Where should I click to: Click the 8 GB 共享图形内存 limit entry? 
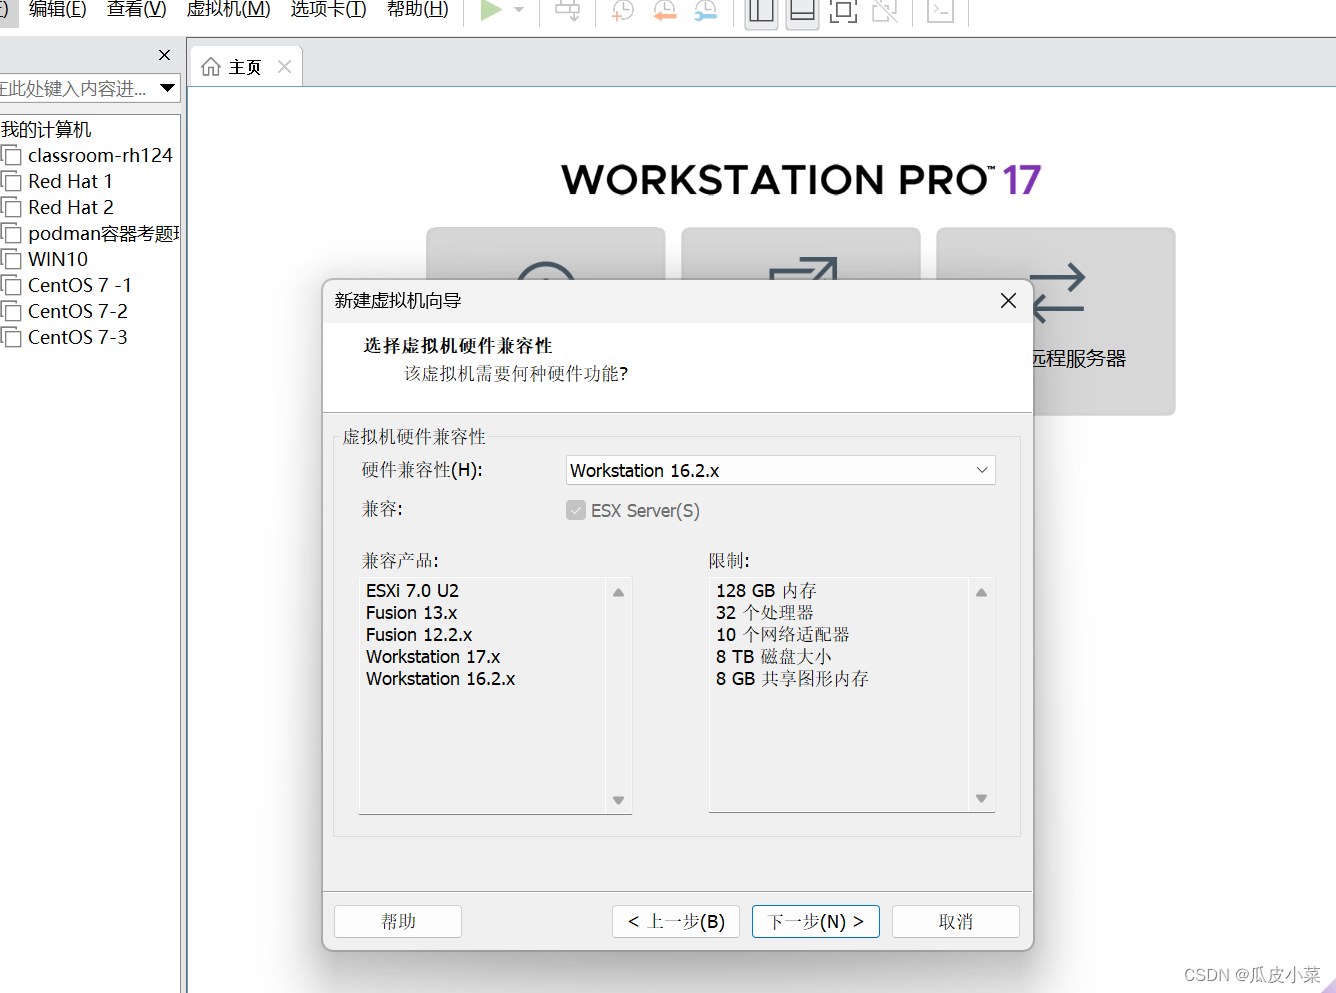pyautogui.click(x=792, y=679)
